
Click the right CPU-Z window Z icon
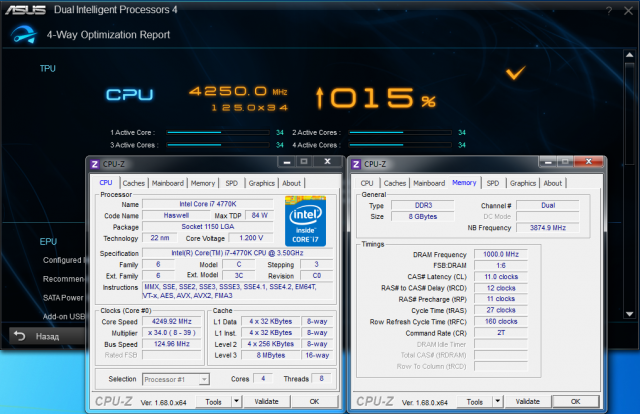click(x=356, y=164)
